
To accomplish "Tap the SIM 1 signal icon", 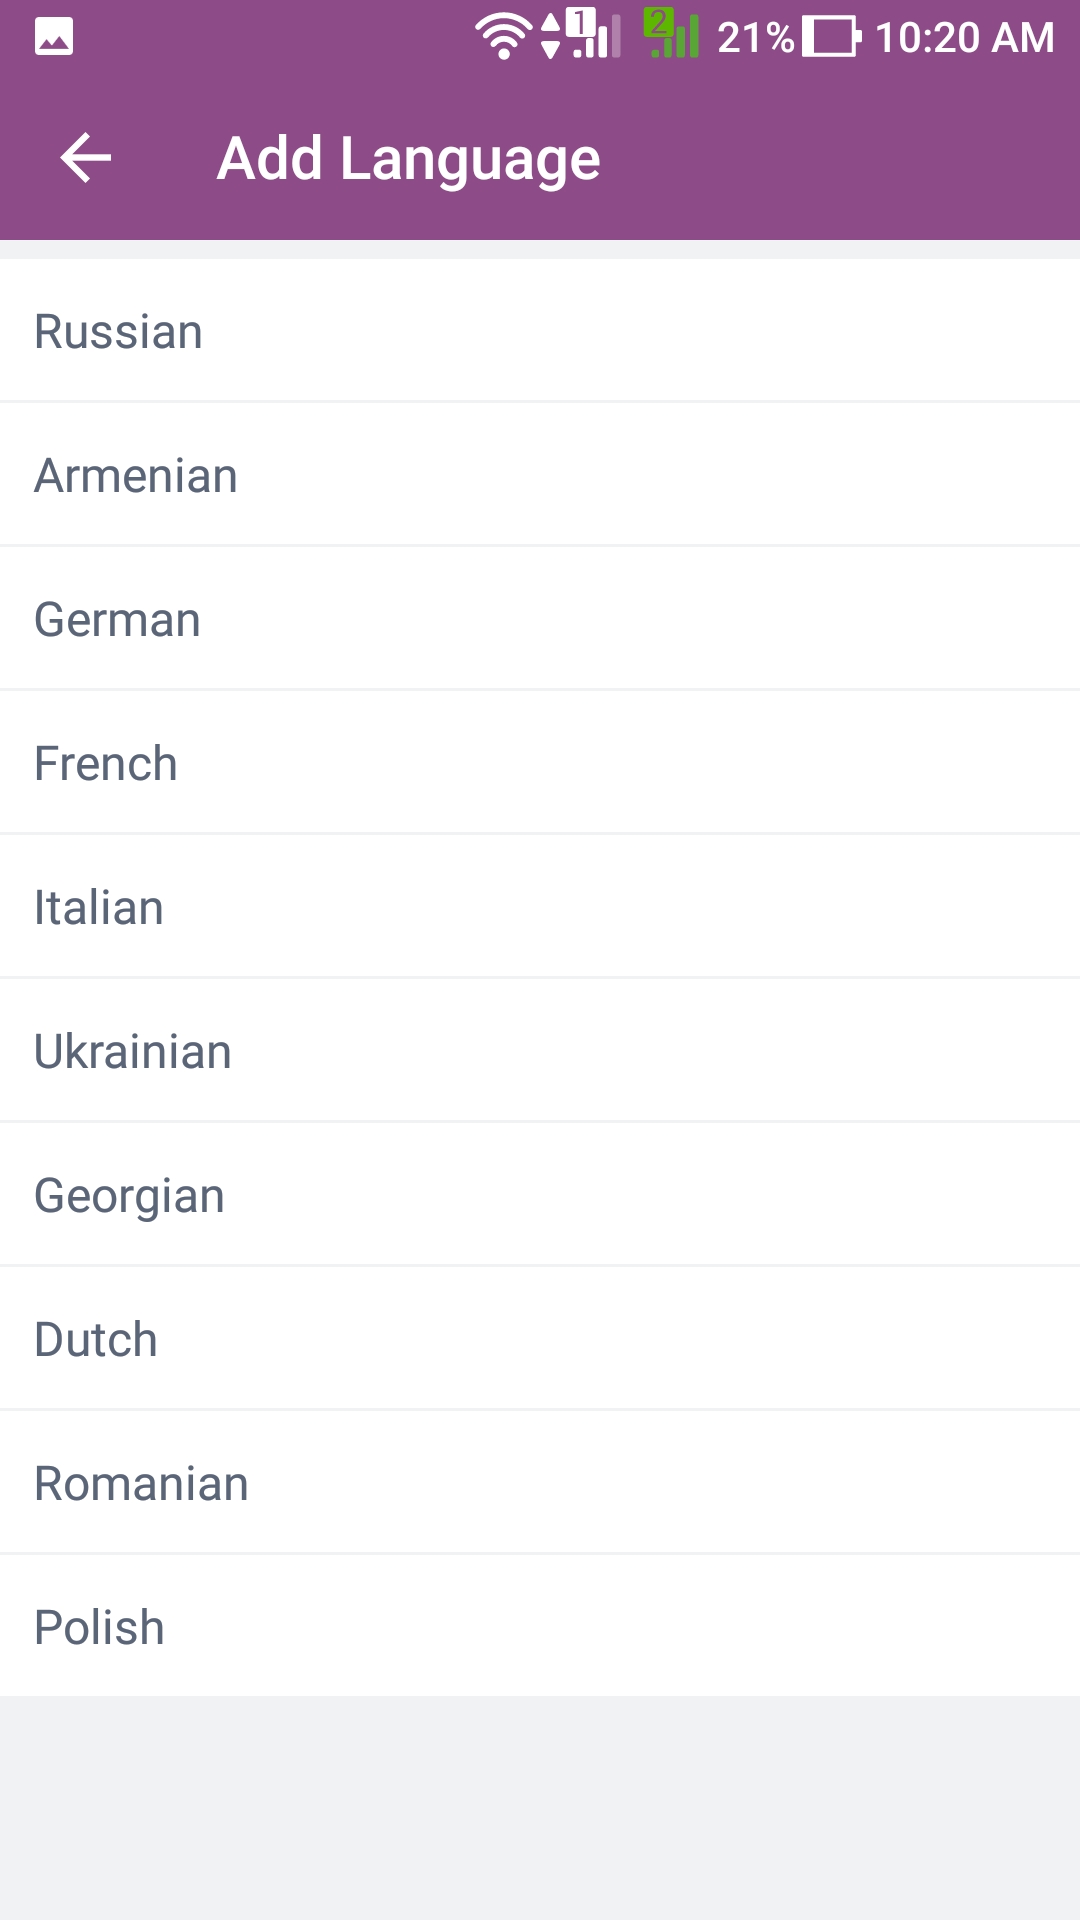I will coord(592,35).
